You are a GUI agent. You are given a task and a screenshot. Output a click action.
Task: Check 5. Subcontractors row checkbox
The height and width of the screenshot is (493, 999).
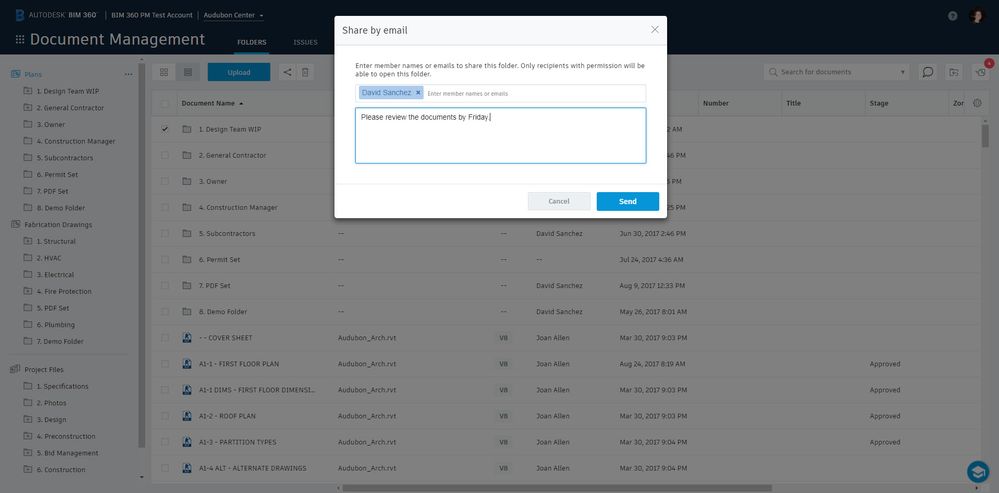(x=165, y=233)
